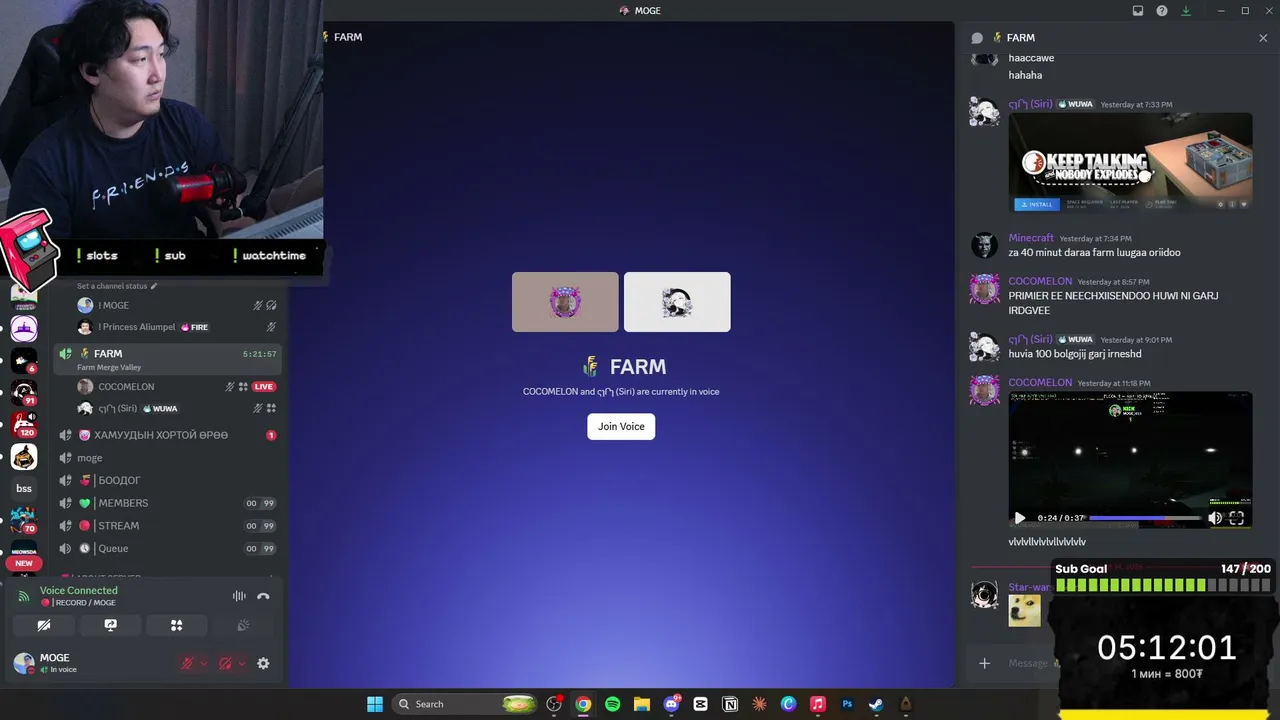Join the MEMBERS voice channel
This screenshot has width=1280, height=720.
tap(168, 503)
